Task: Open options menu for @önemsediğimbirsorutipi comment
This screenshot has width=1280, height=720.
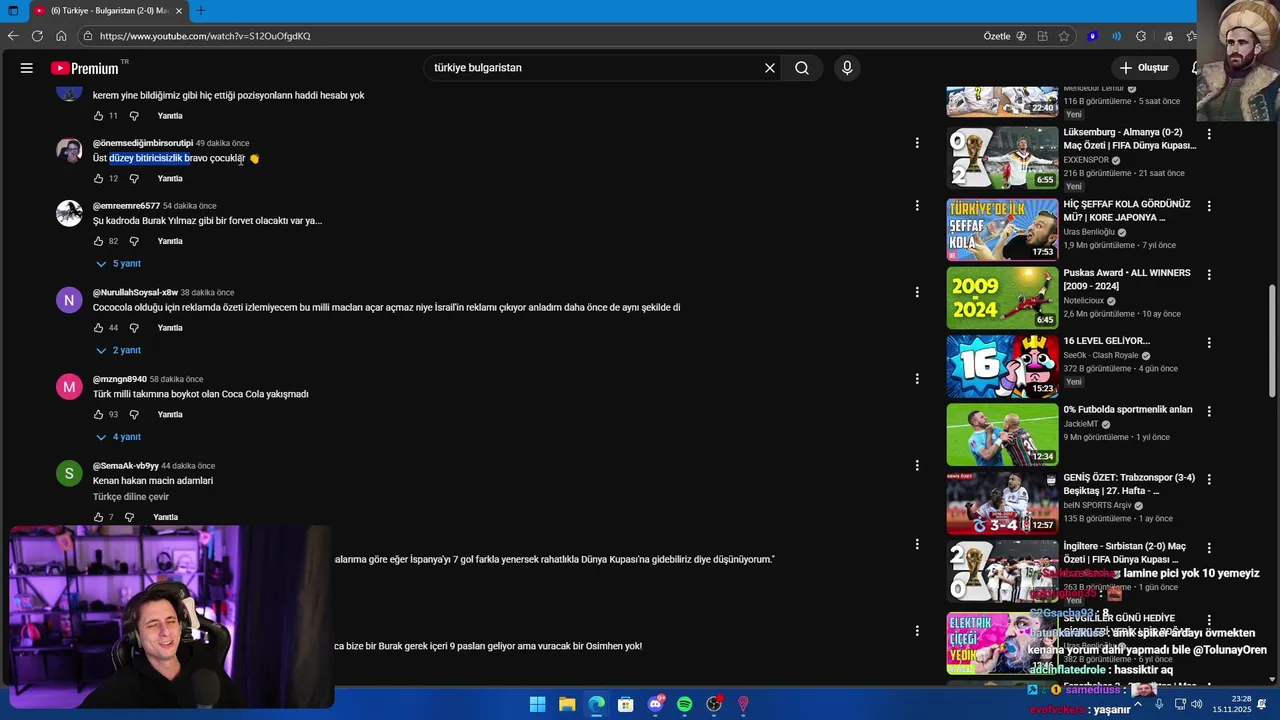Action: tap(917, 143)
